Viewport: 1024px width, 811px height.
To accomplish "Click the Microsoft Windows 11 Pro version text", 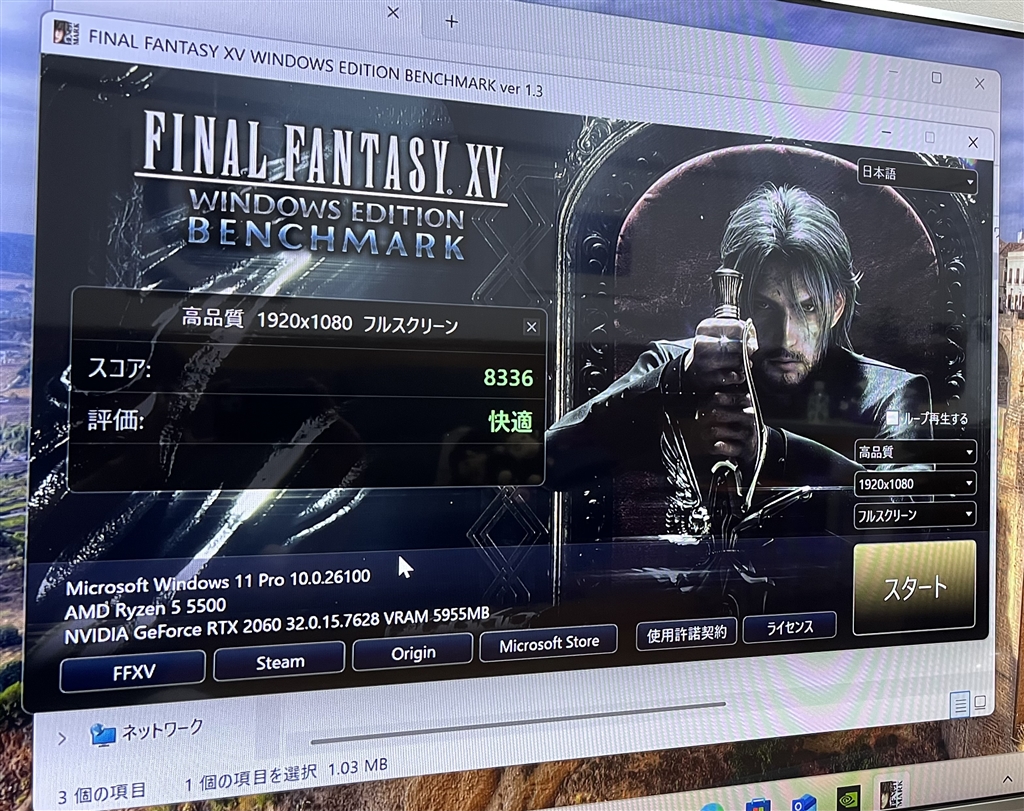I will (x=217, y=582).
